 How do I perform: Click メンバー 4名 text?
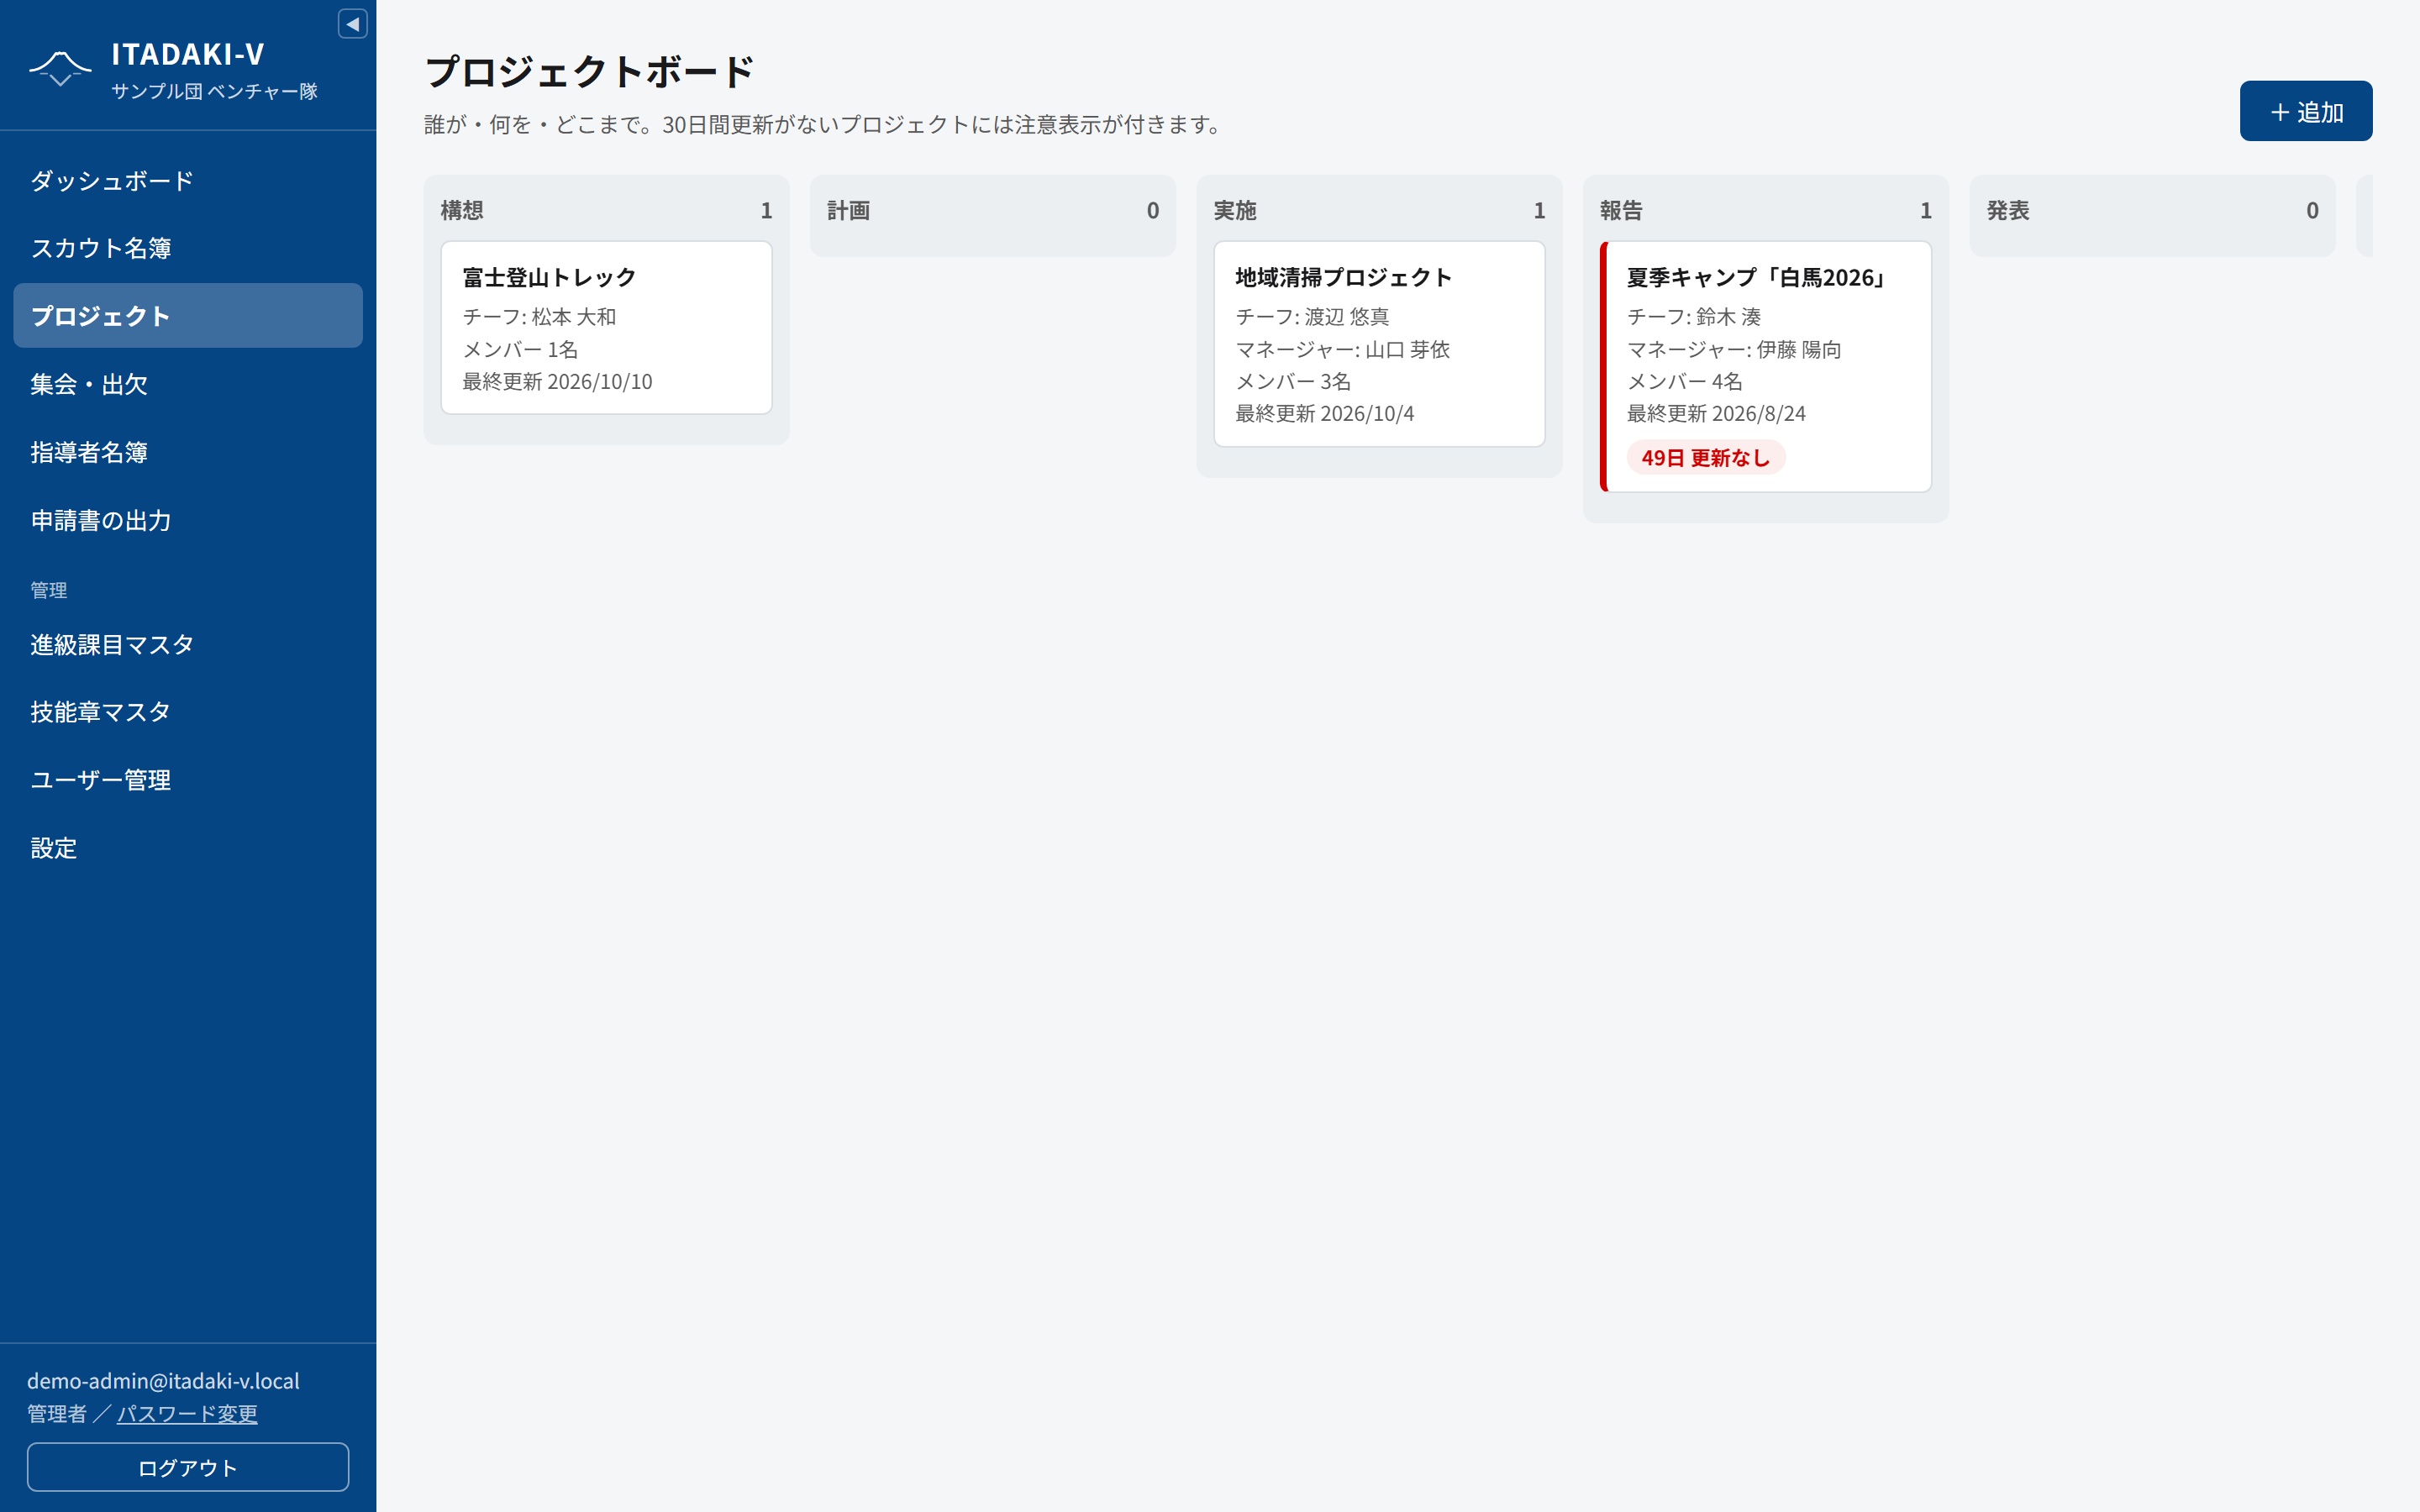coord(1684,381)
